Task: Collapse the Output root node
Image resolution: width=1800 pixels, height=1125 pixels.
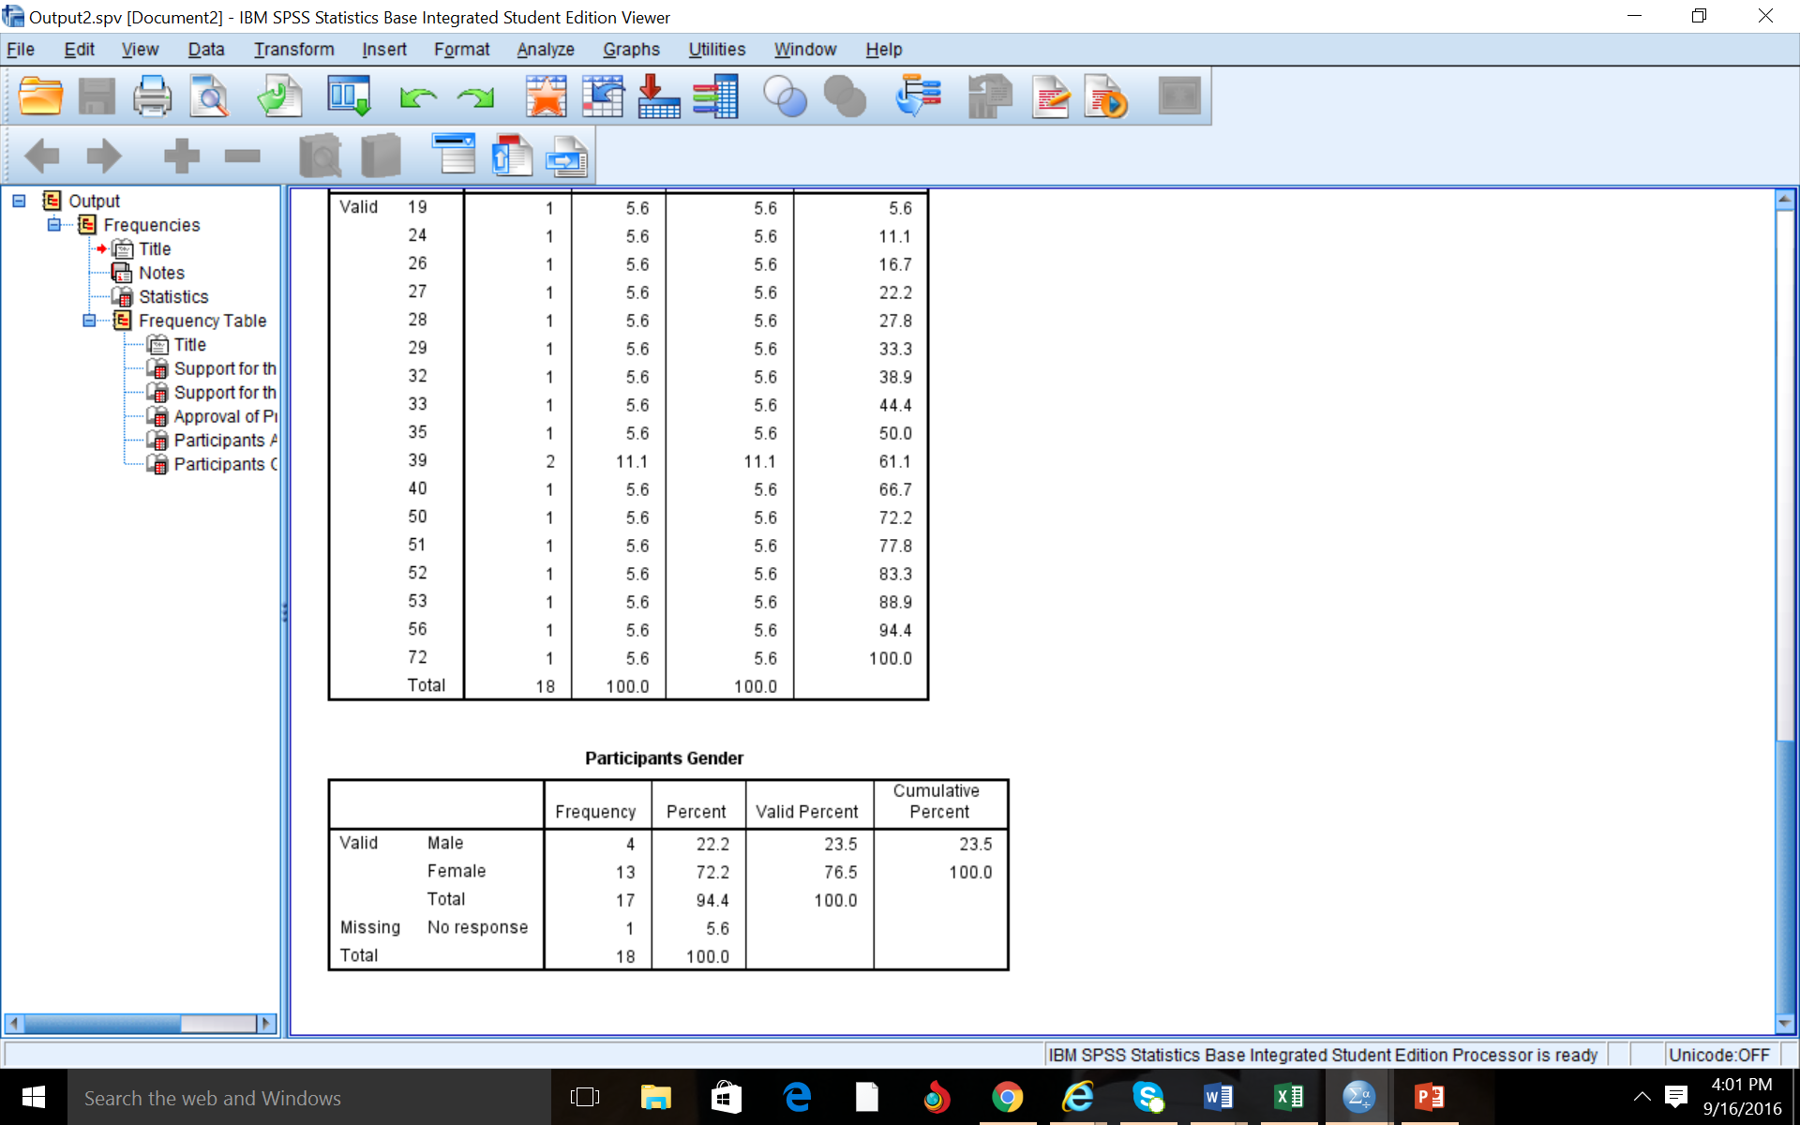Action: click(18, 200)
